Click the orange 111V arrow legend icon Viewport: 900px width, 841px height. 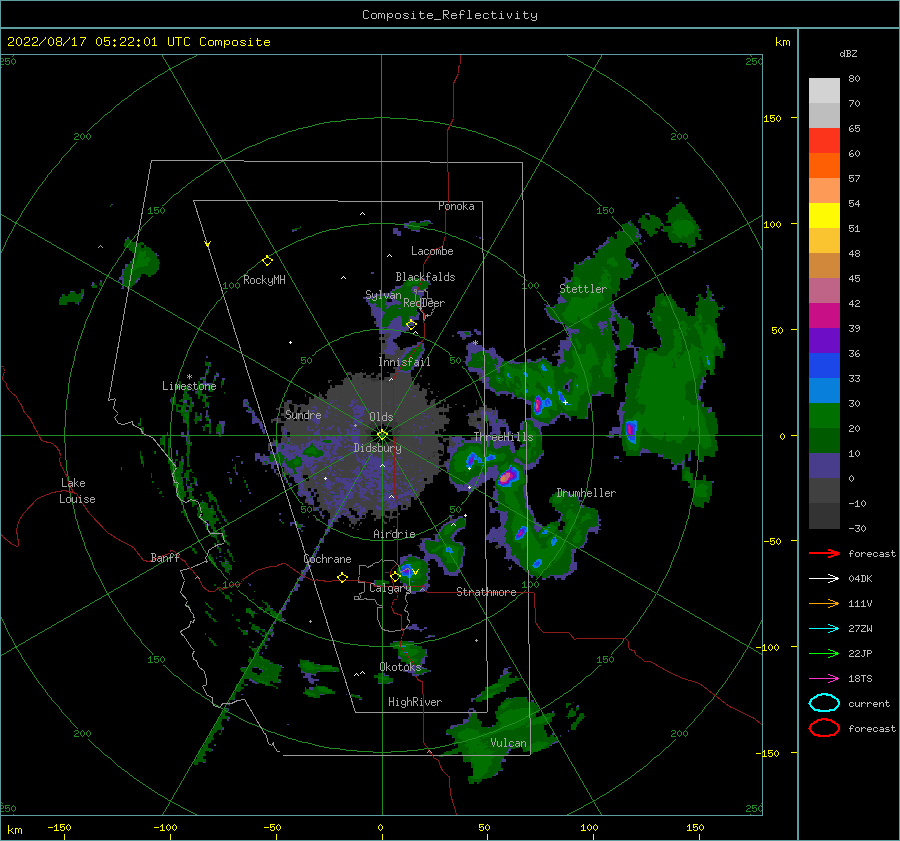click(824, 603)
